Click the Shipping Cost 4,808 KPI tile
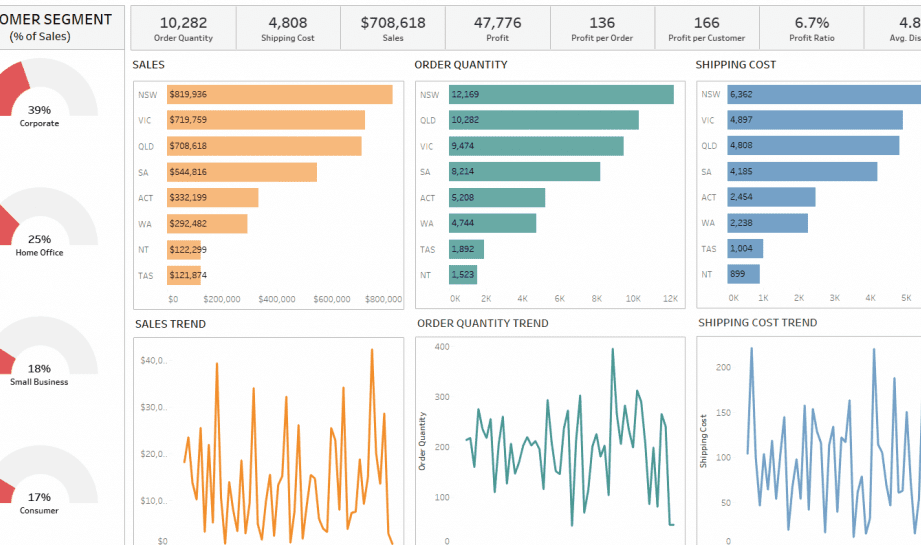 pos(288,28)
